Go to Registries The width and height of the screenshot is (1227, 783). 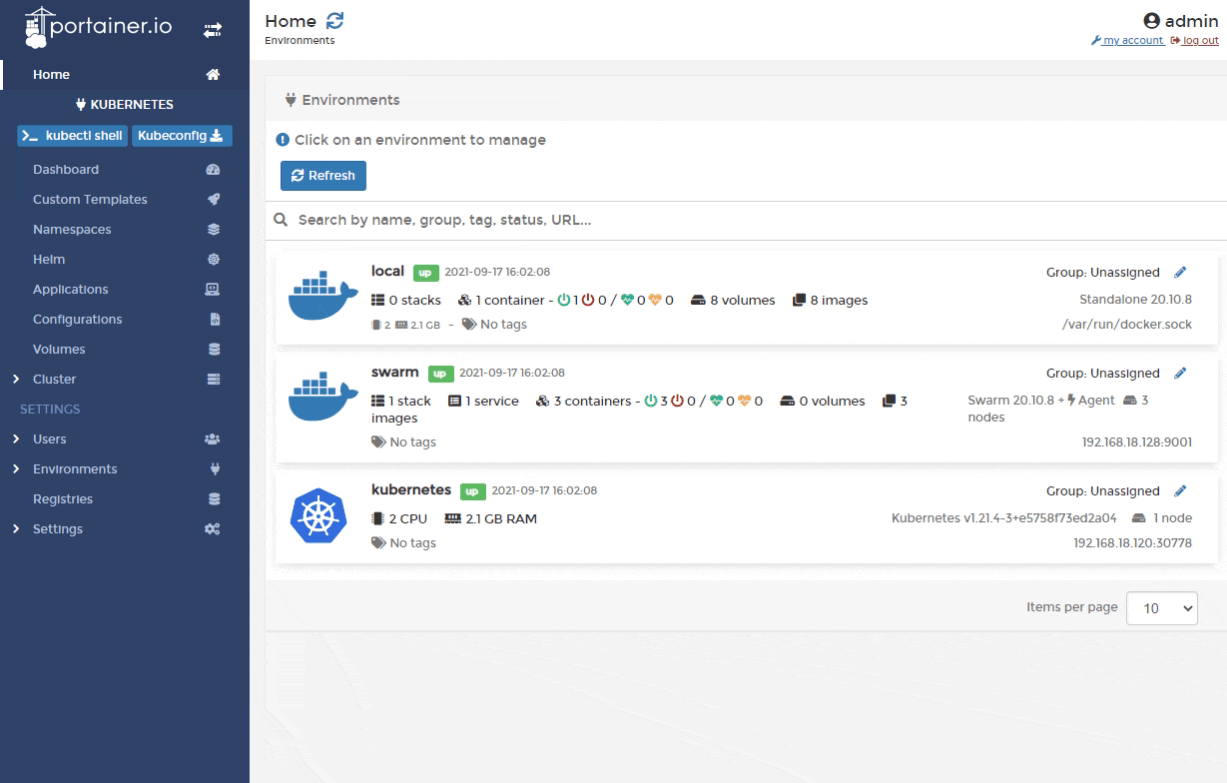[x=63, y=499]
